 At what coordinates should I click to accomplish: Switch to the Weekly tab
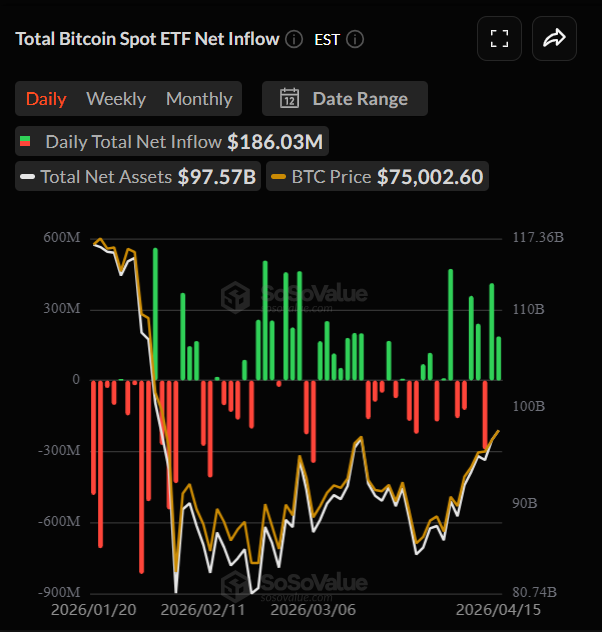click(x=116, y=99)
